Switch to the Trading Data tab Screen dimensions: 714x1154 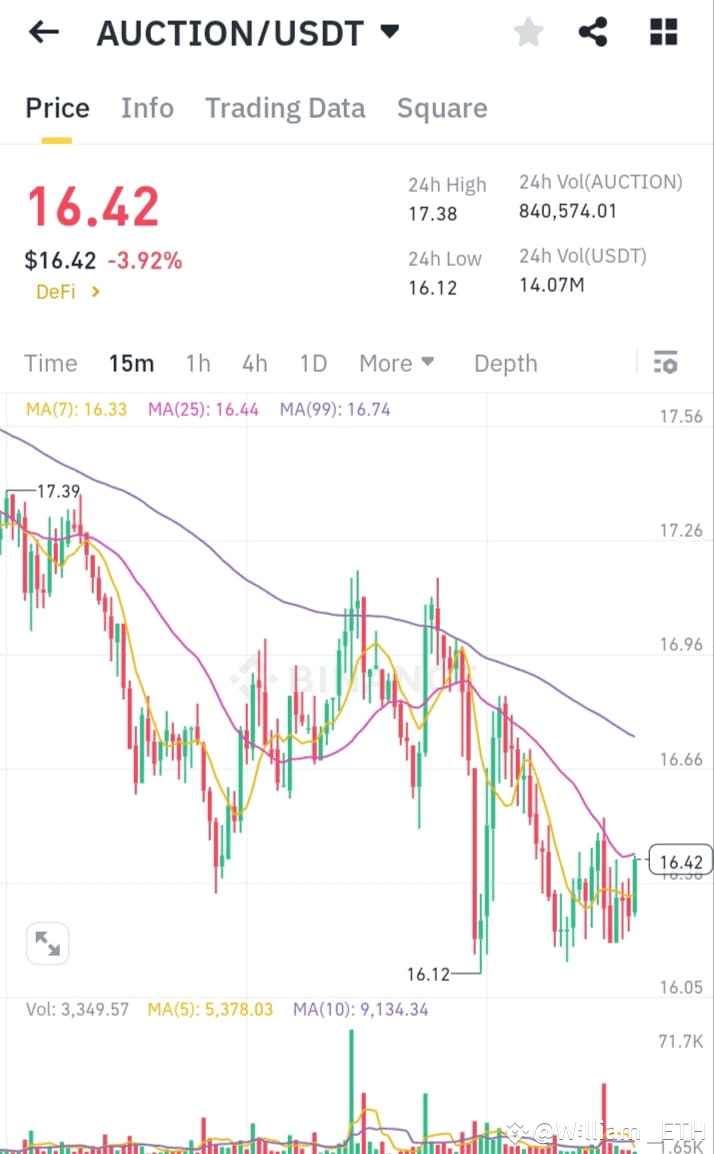point(285,107)
